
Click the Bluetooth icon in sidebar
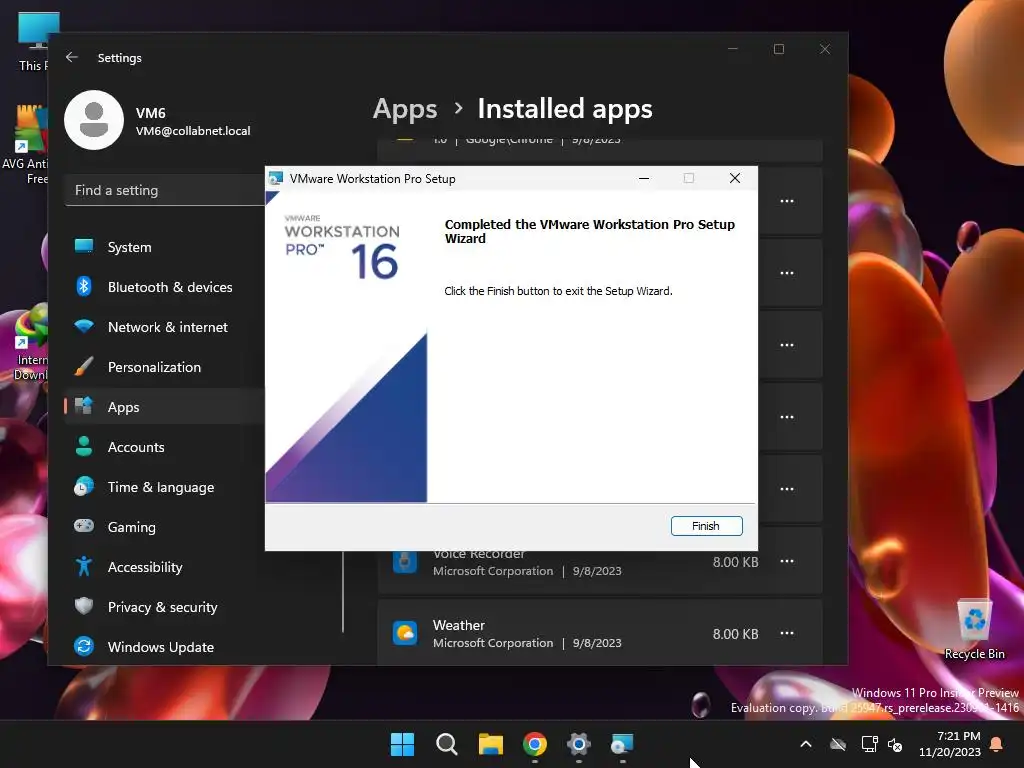click(x=84, y=286)
